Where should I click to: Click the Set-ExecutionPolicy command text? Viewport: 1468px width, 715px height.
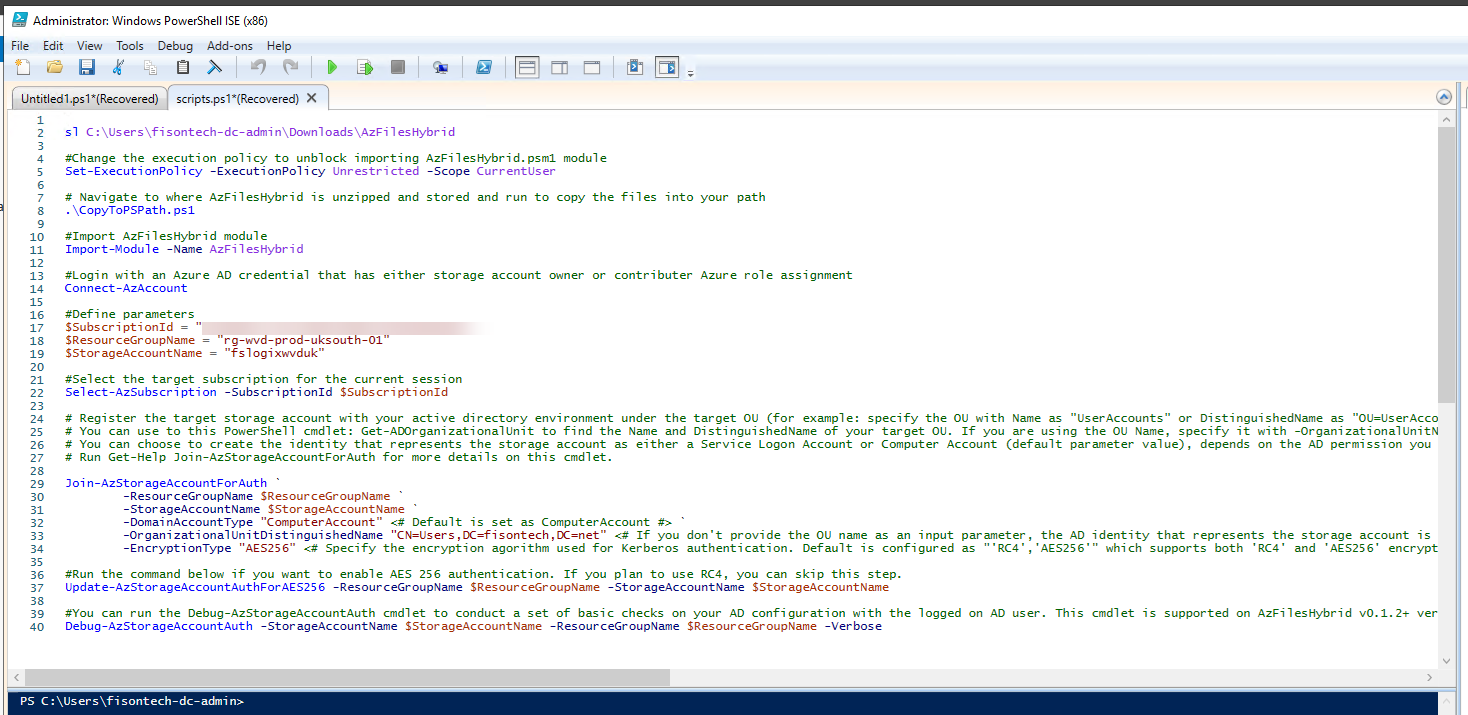[133, 171]
